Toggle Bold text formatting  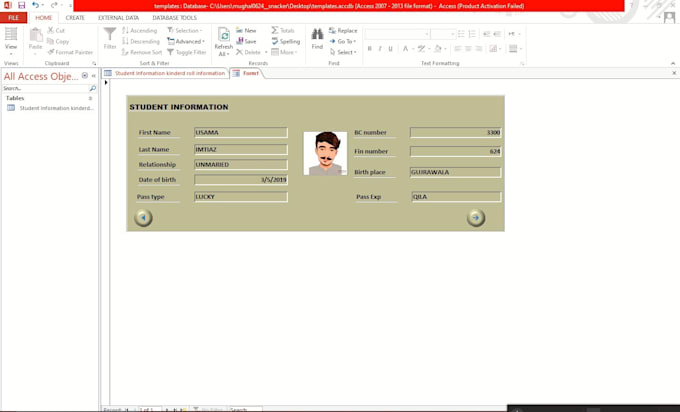369,49
